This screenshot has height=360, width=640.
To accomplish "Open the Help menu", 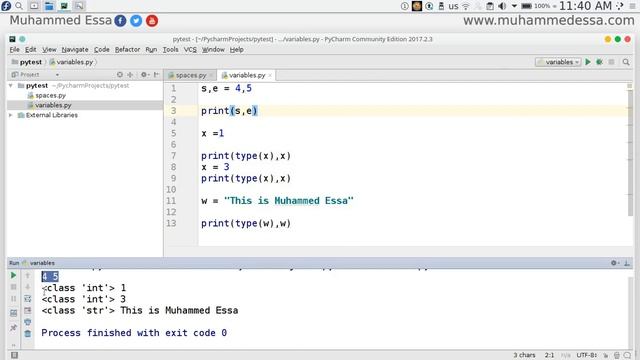I will pyautogui.click(x=236, y=49).
